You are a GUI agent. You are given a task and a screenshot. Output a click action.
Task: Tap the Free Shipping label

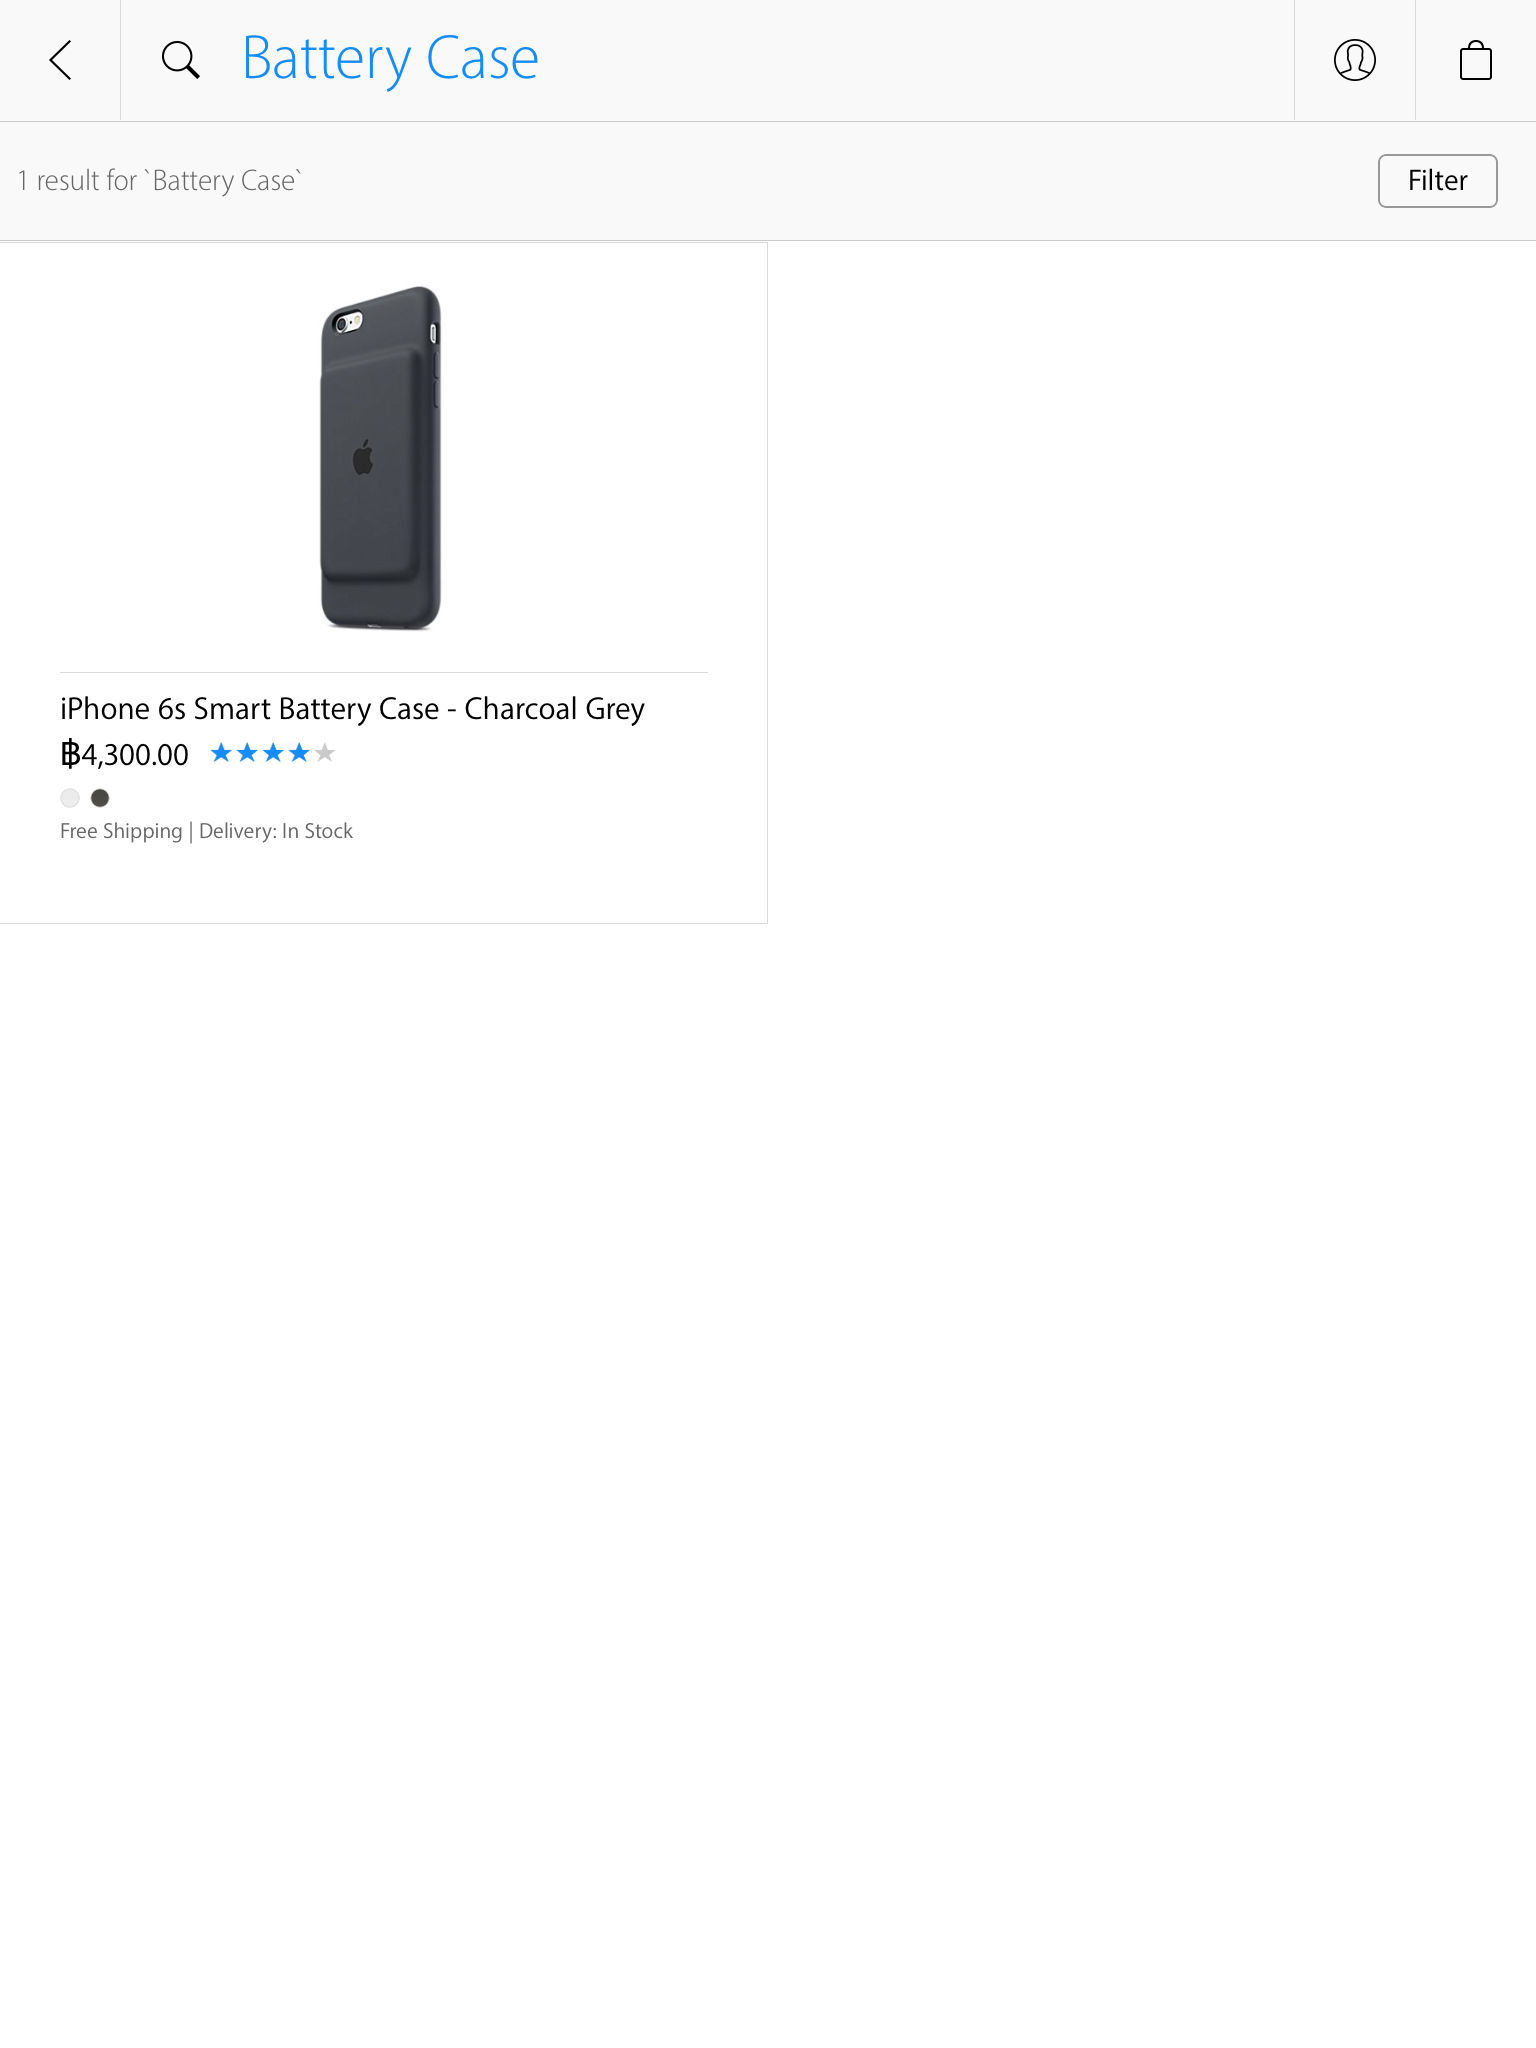click(x=121, y=831)
